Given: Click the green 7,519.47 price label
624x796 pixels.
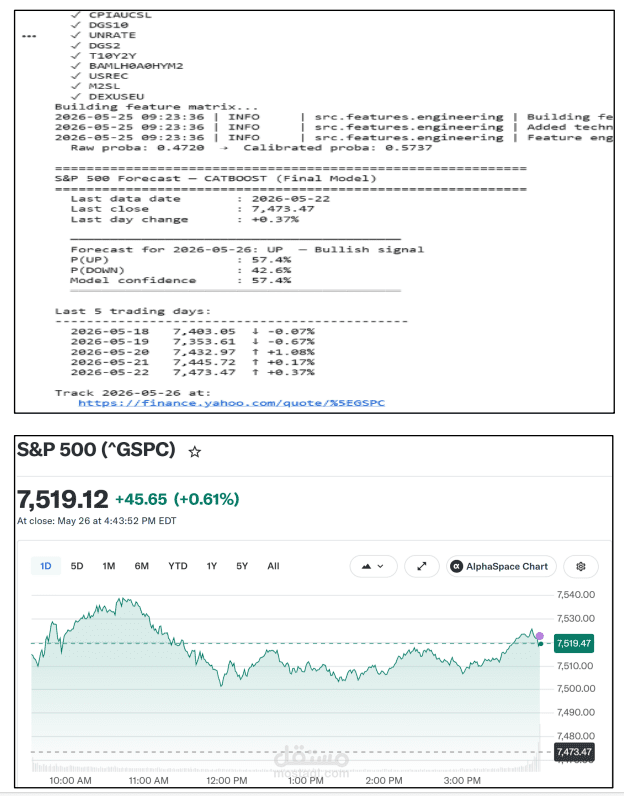Looking at the screenshot, I should tap(574, 644).
